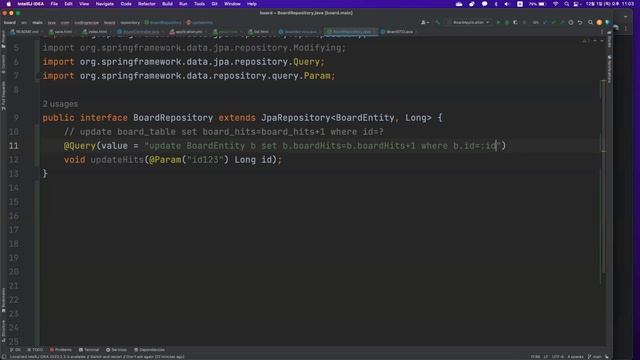This screenshot has width=640, height=360.
Task: Switch to the list.html editor tab
Action: click(259, 31)
